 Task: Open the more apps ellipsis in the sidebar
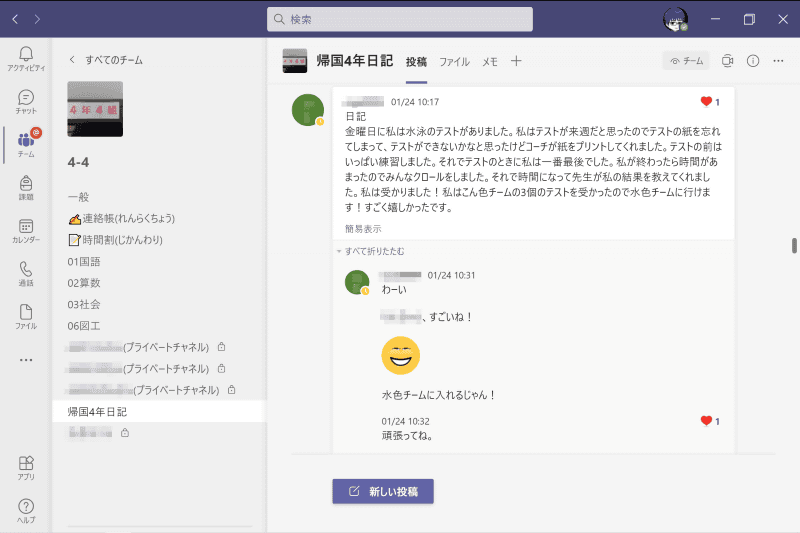26,360
